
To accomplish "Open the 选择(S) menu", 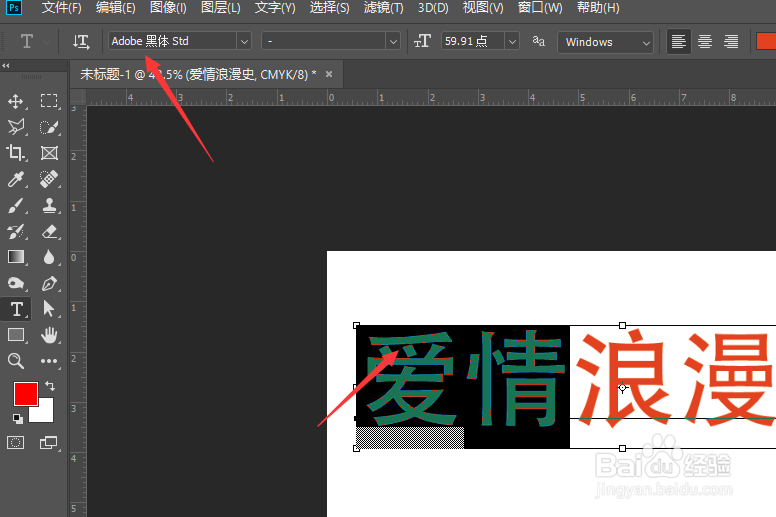I will click(329, 8).
